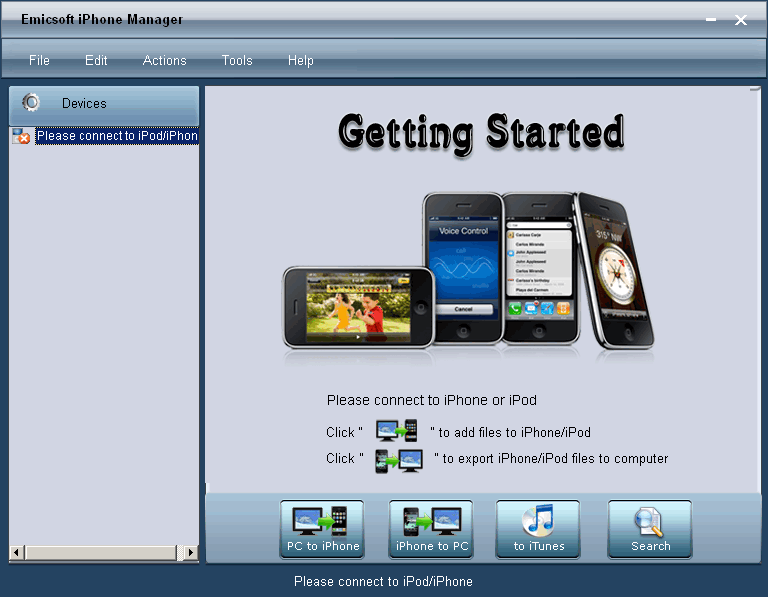Click the horizontal scrollbar thumb in Devices panel

click(102, 552)
